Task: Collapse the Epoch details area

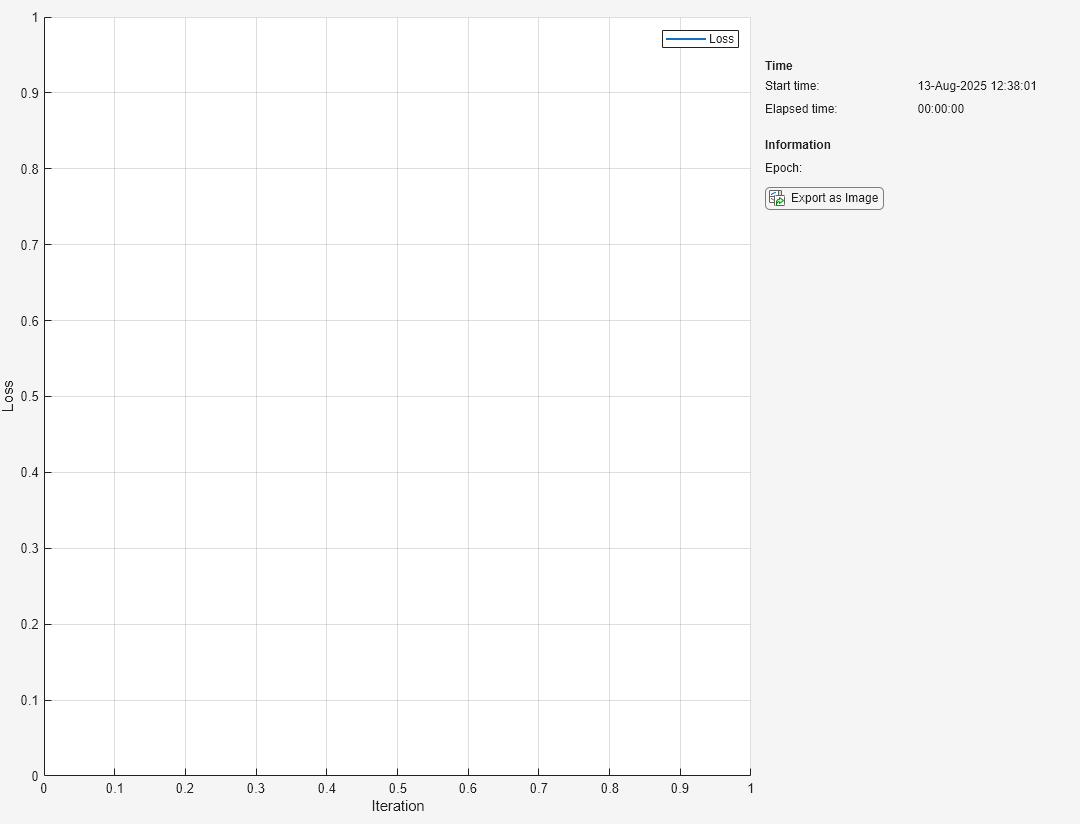Action: pyautogui.click(x=782, y=168)
